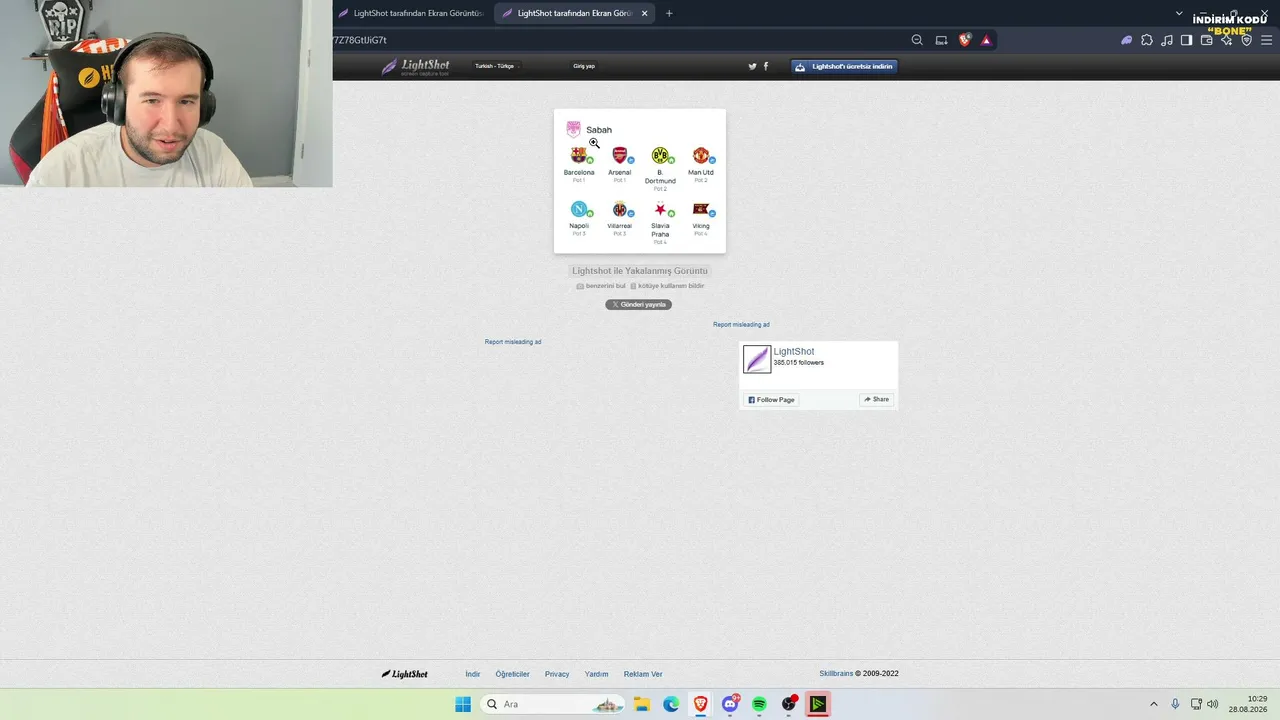Open the Brave Wallet icon

[x=1206, y=40]
